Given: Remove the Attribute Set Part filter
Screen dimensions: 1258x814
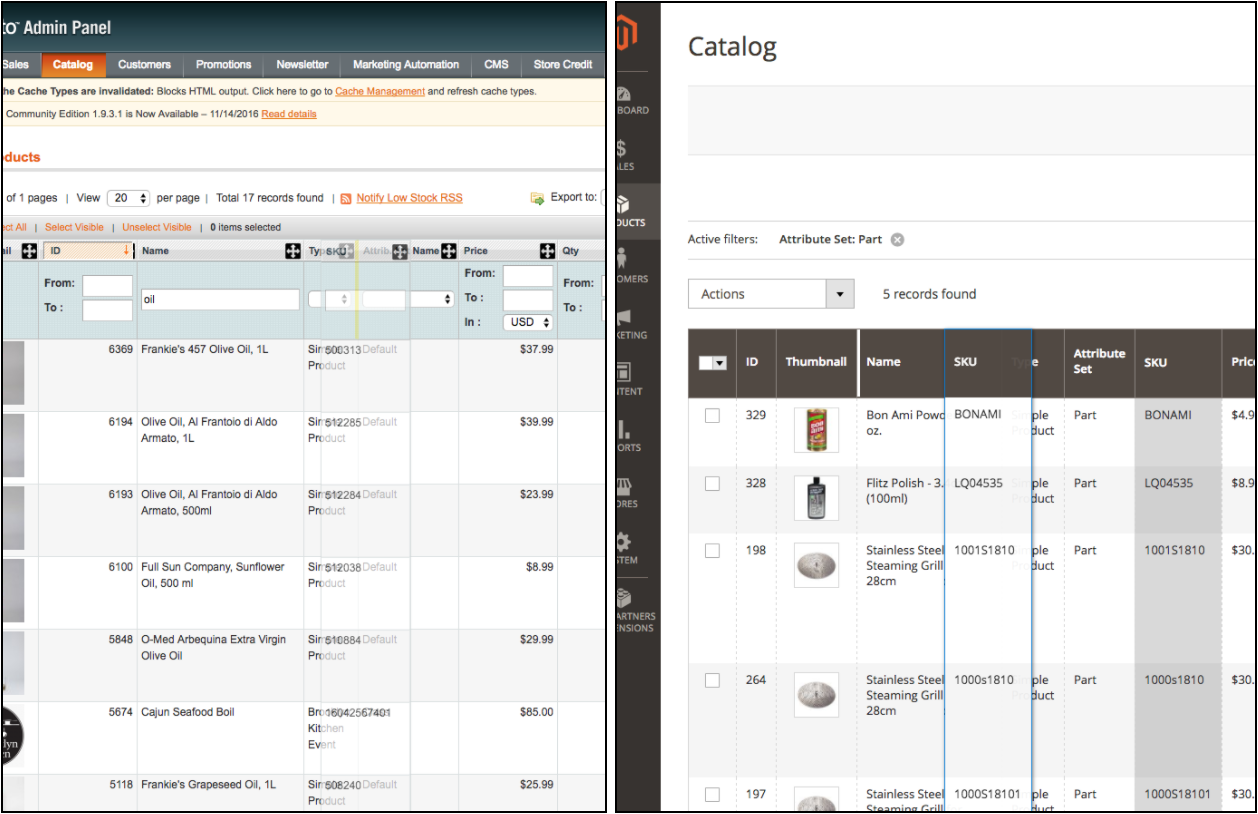Looking at the screenshot, I should [x=897, y=239].
